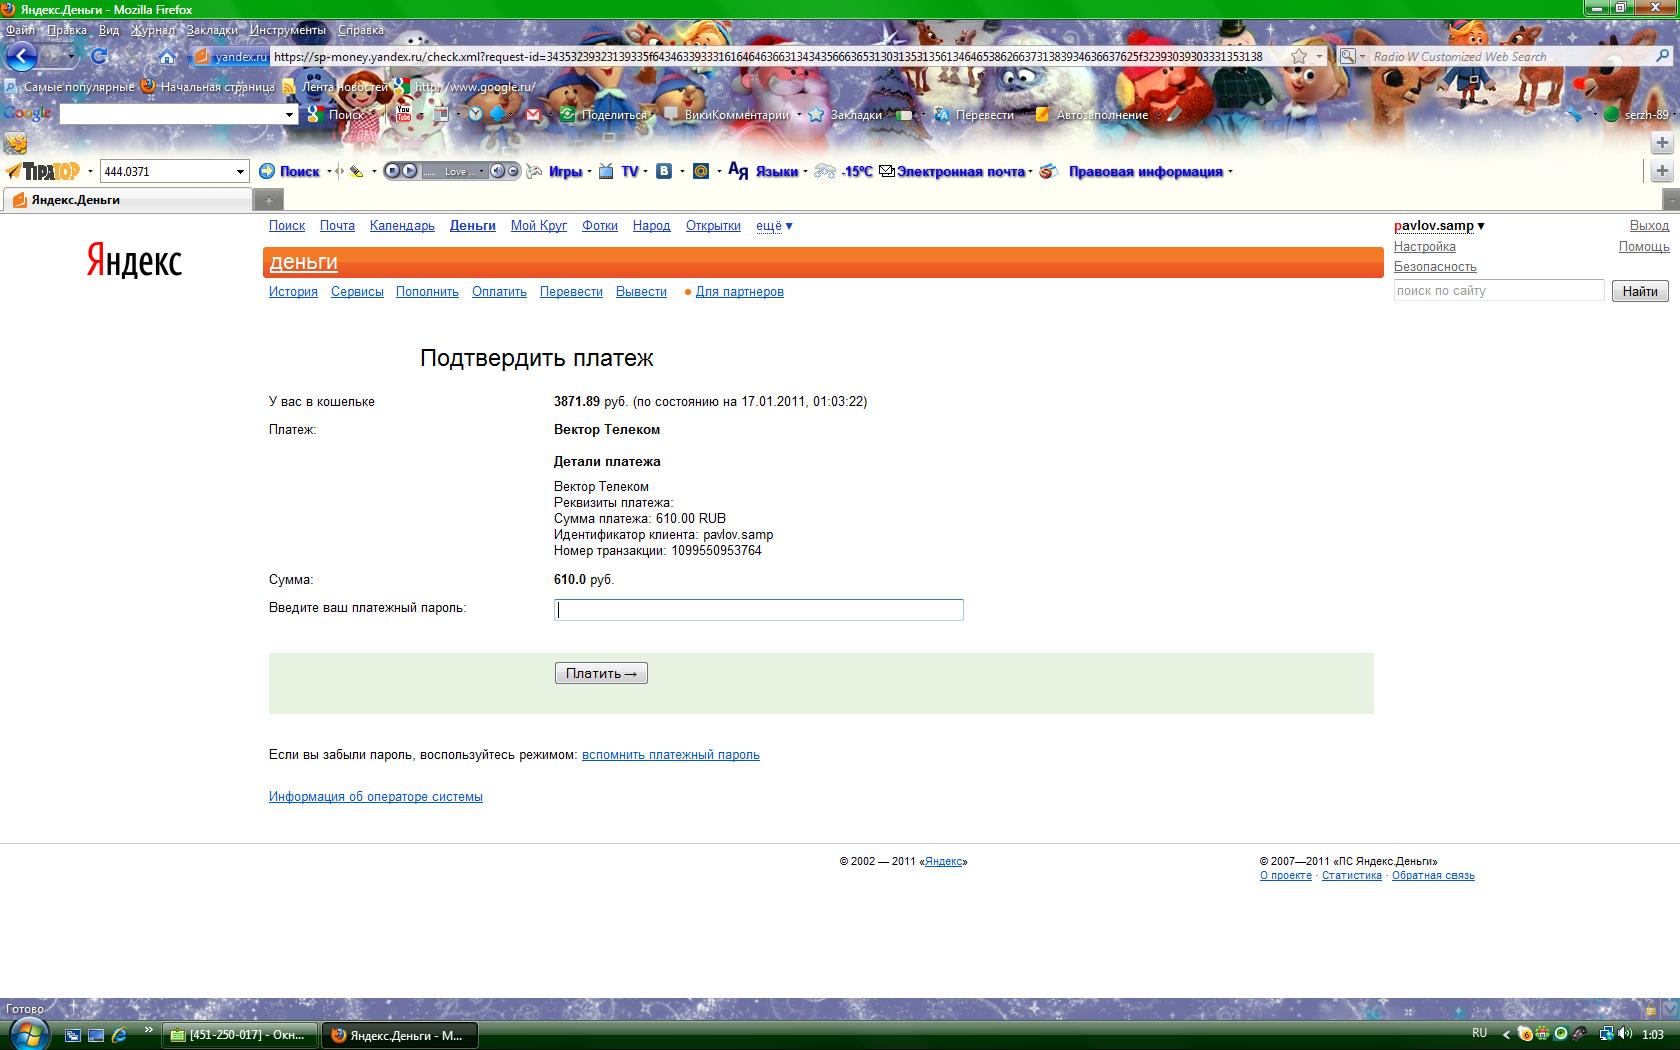Stop the radio player in the toolbar
The height and width of the screenshot is (1050, 1680).
(392, 171)
